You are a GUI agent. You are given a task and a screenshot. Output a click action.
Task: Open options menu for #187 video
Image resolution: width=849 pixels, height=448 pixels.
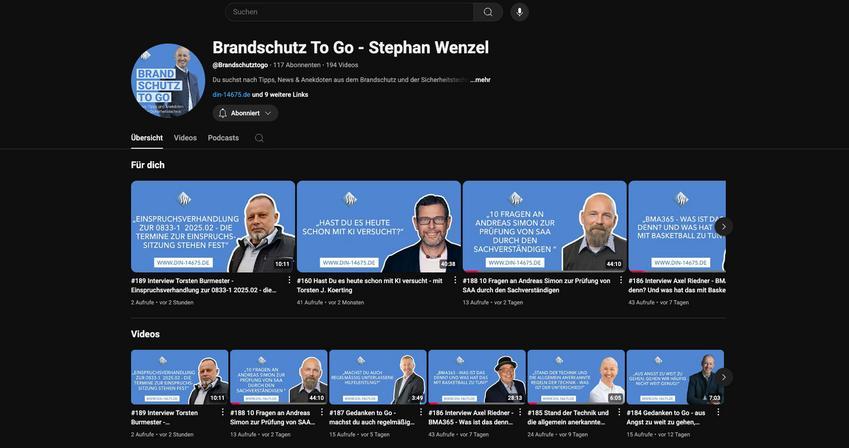coord(421,412)
